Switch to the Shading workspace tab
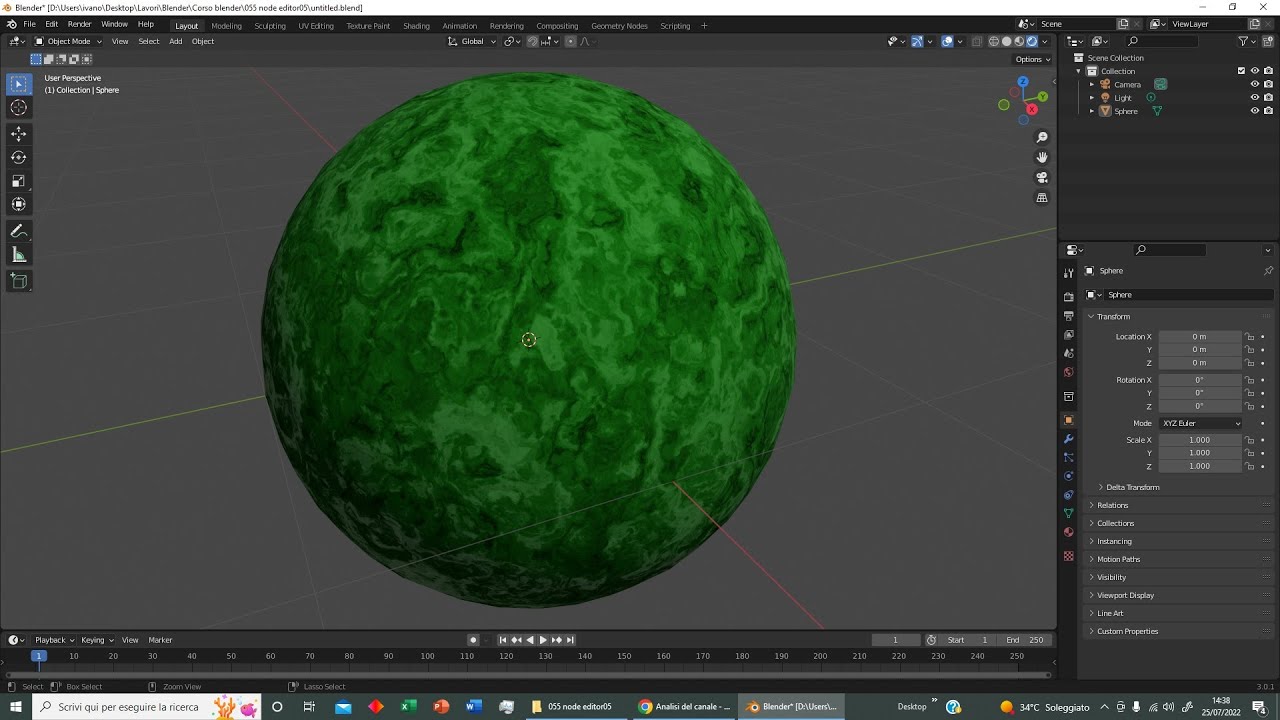The image size is (1280, 720). pos(416,25)
